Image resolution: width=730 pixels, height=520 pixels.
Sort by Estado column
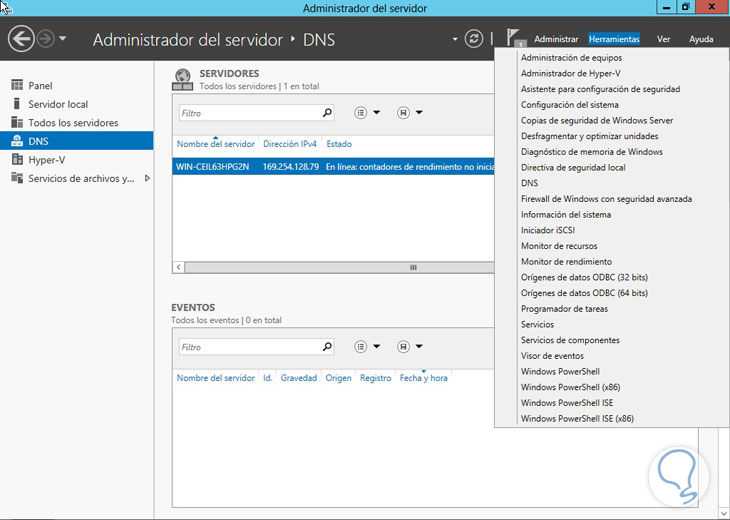(339, 144)
